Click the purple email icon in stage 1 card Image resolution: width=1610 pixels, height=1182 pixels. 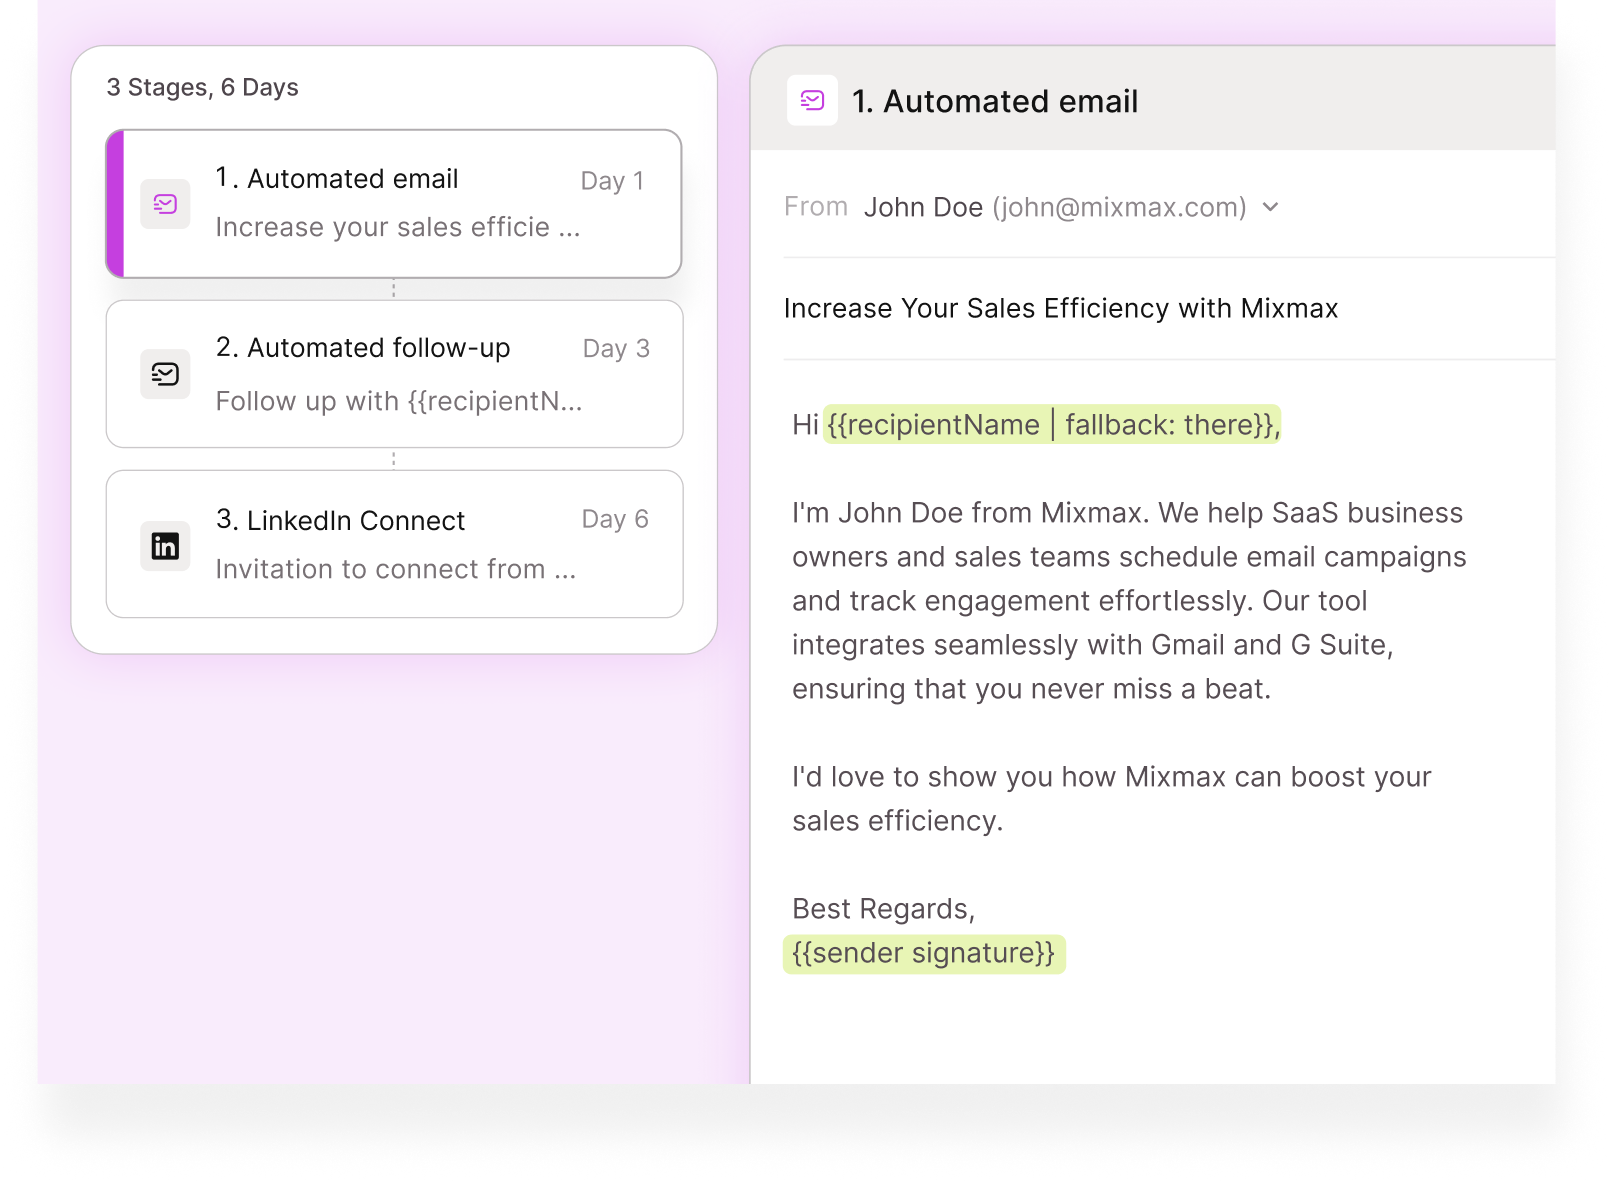[165, 204]
